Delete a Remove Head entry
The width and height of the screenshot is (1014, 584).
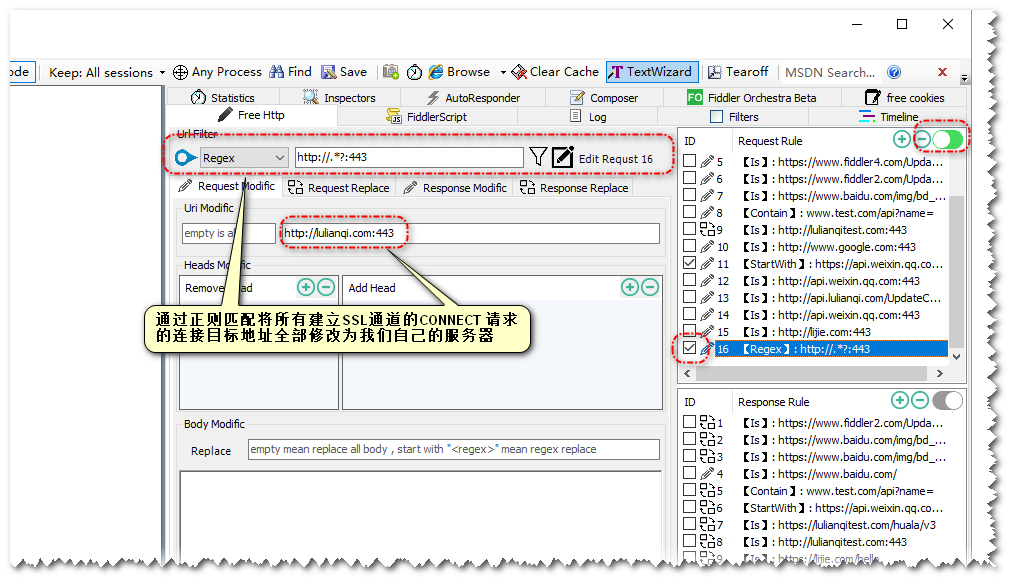pos(327,287)
